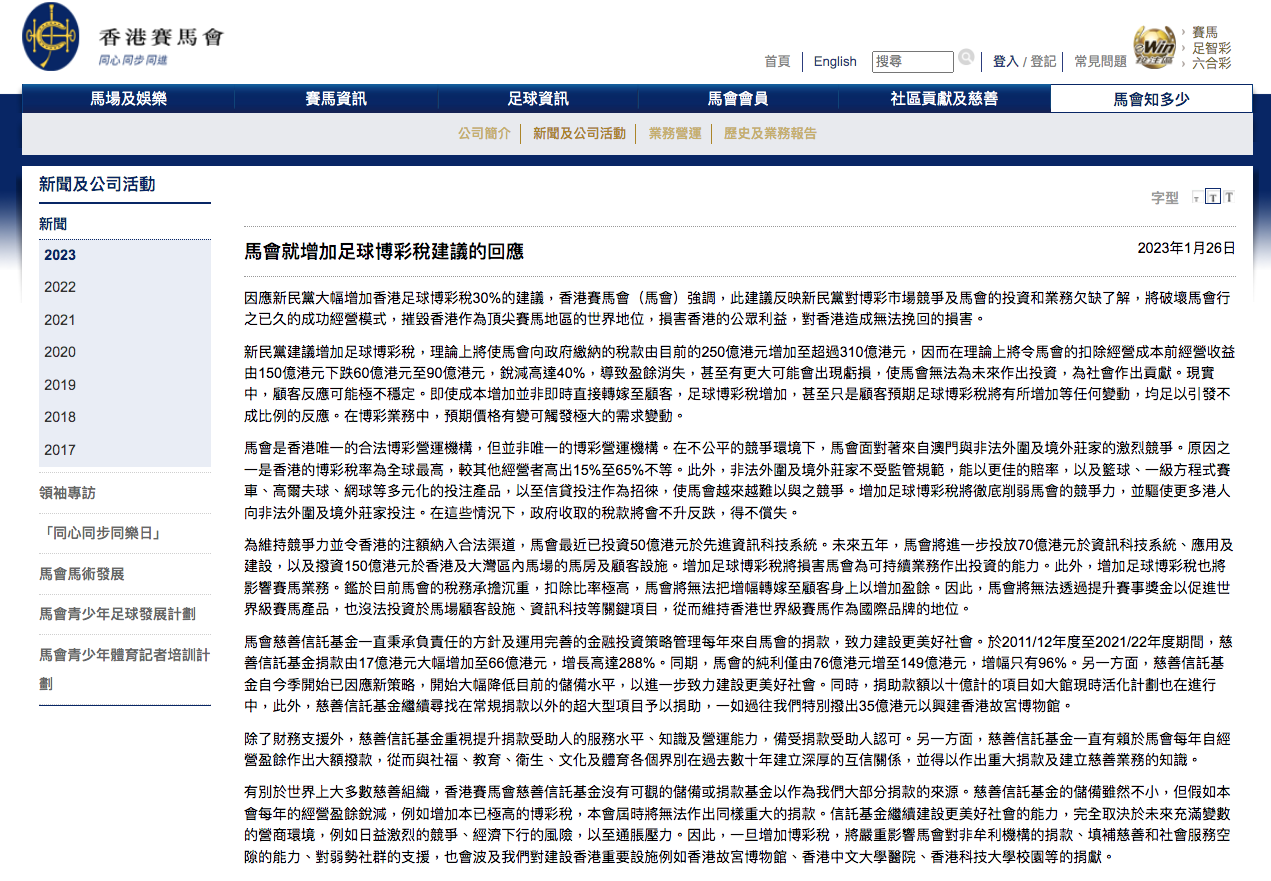Click the 新聞及公司活動 sidebar heading
The image size is (1271, 881).
[x=97, y=184]
